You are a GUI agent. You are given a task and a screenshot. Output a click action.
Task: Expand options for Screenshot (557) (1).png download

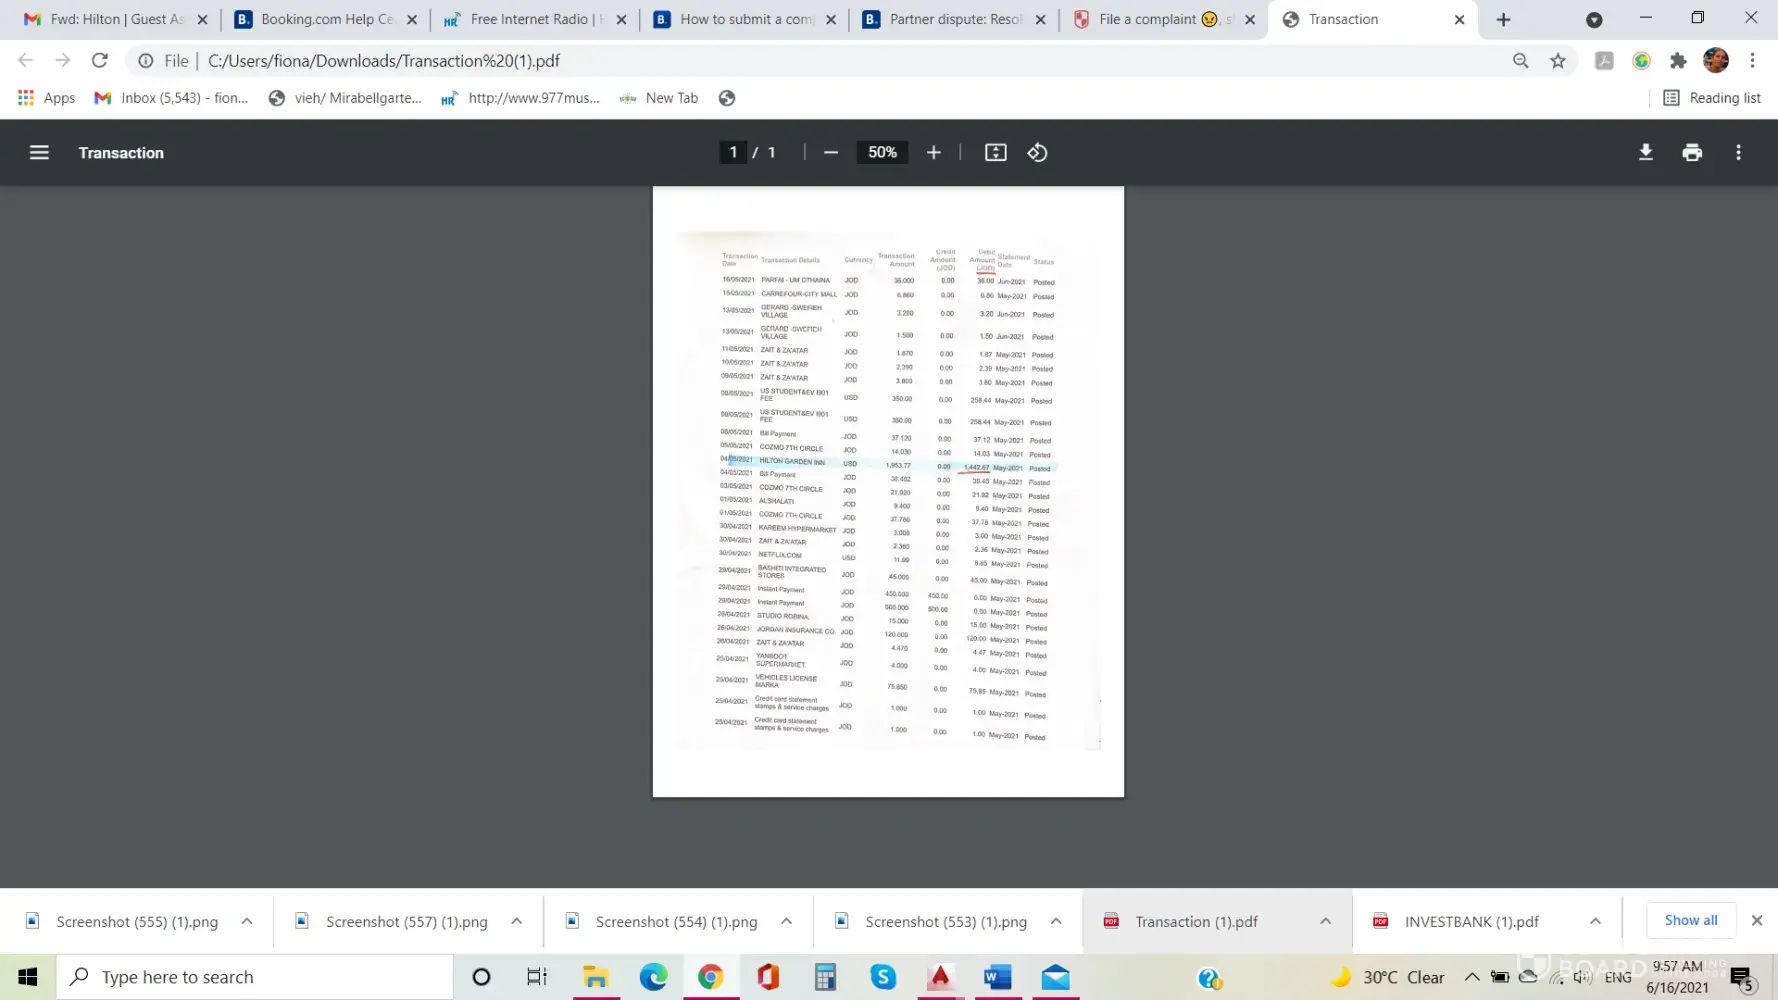tap(516, 921)
